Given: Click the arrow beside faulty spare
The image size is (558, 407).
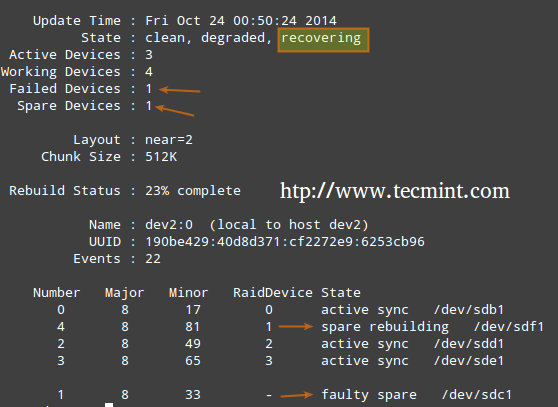Looking at the screenshot, I should tap(296, 395).
